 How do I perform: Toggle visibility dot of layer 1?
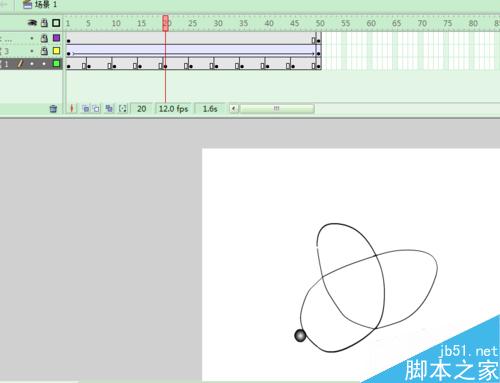tap(32, 64)
